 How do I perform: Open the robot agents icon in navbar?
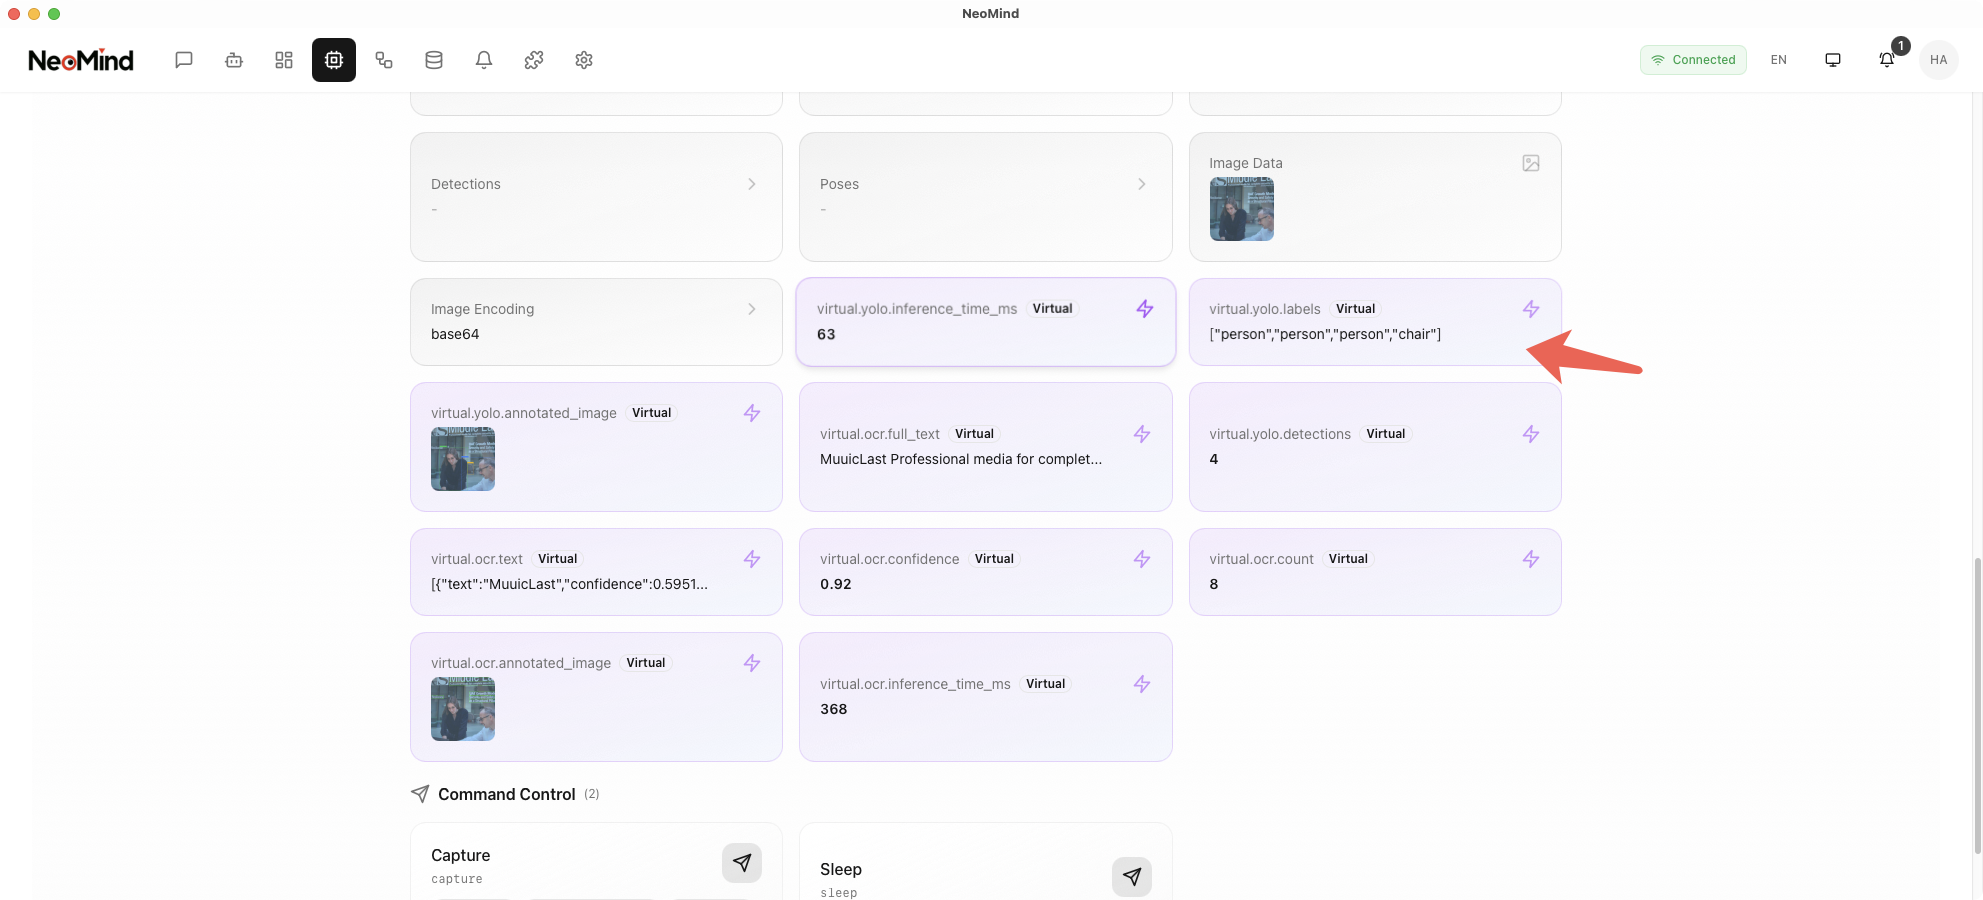(234, 60)
